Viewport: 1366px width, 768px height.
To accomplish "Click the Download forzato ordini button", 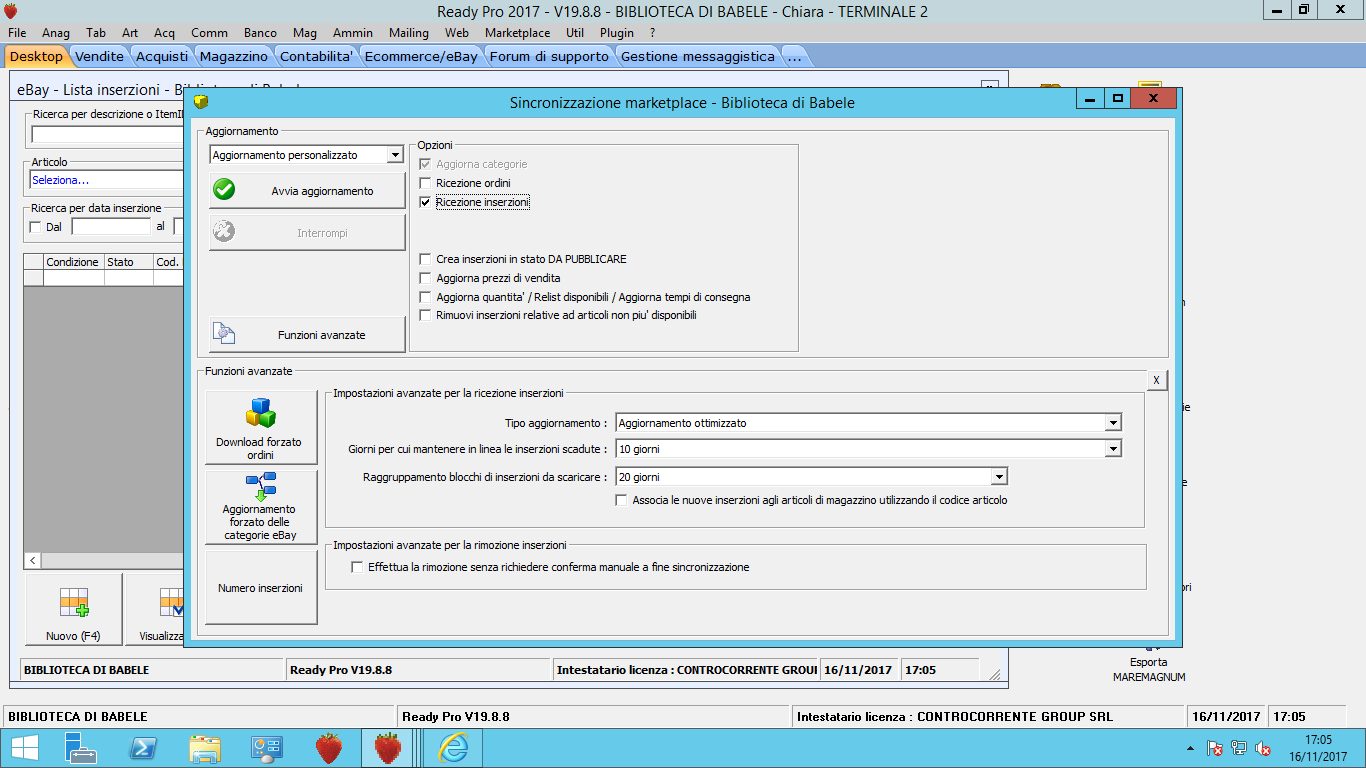I will 261,428.
